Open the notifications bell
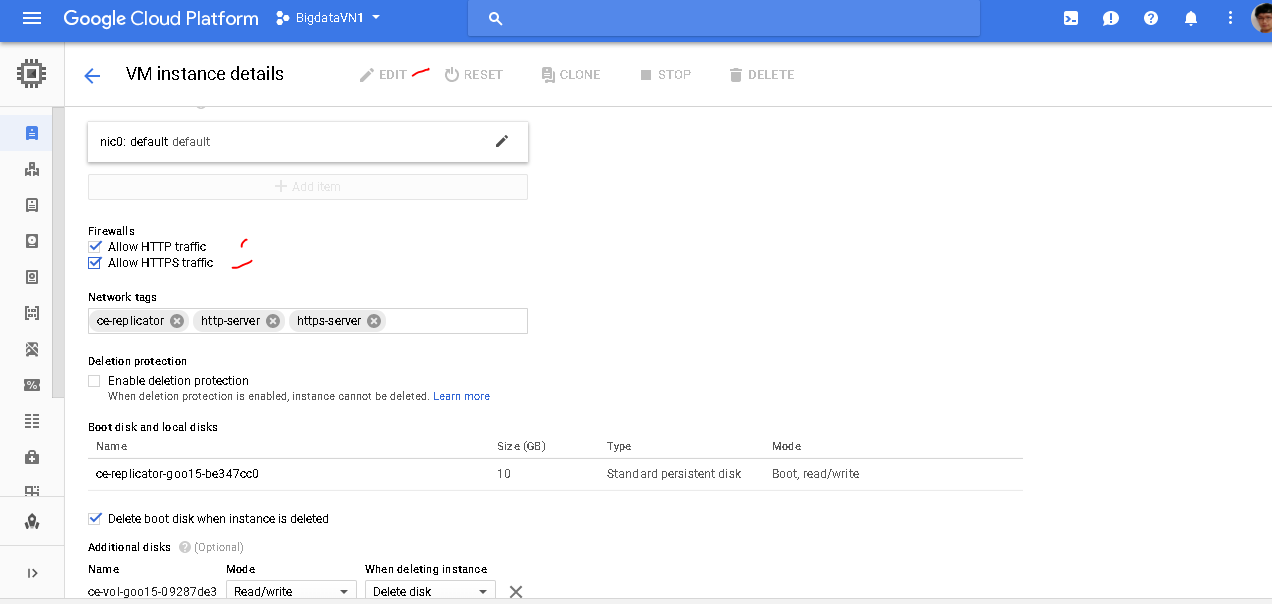Viewport: 1272px width, 604px height. tap(1191, 18)
